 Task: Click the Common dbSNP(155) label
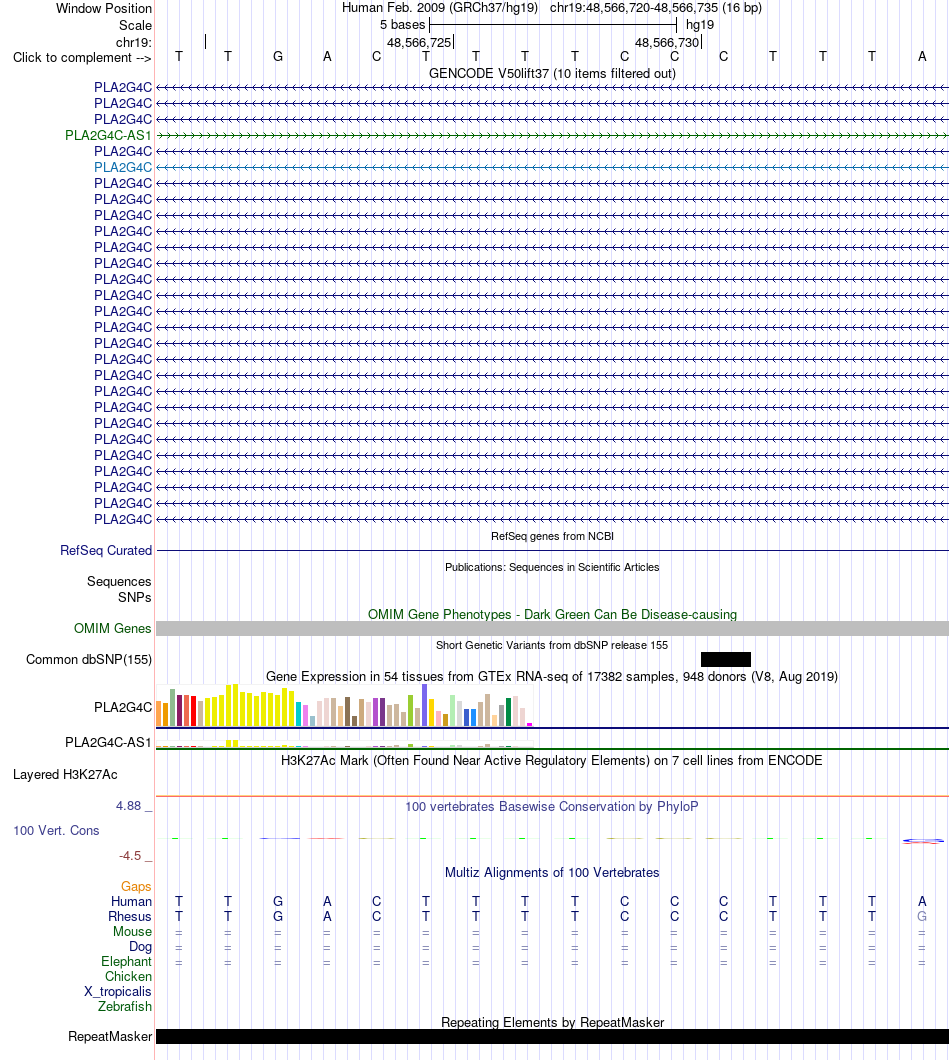(89, 660)
